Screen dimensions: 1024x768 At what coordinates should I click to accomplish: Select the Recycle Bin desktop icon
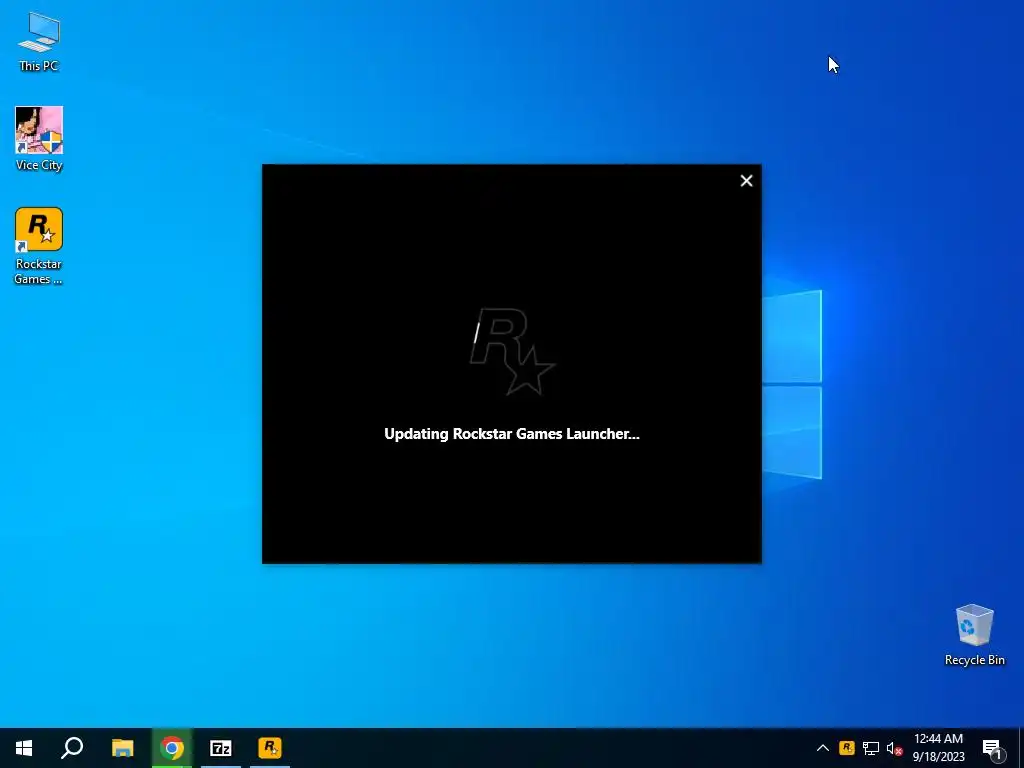974,634
